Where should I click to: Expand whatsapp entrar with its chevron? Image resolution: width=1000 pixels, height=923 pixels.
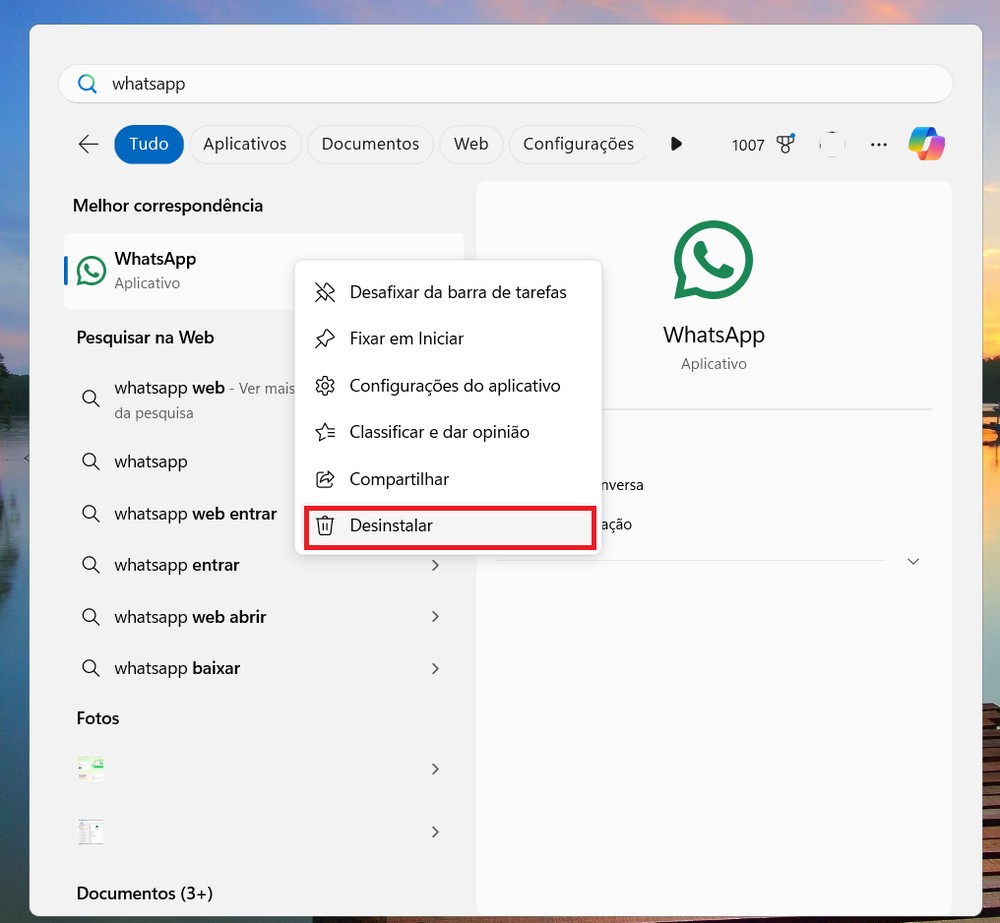click(x=435, y=565)
